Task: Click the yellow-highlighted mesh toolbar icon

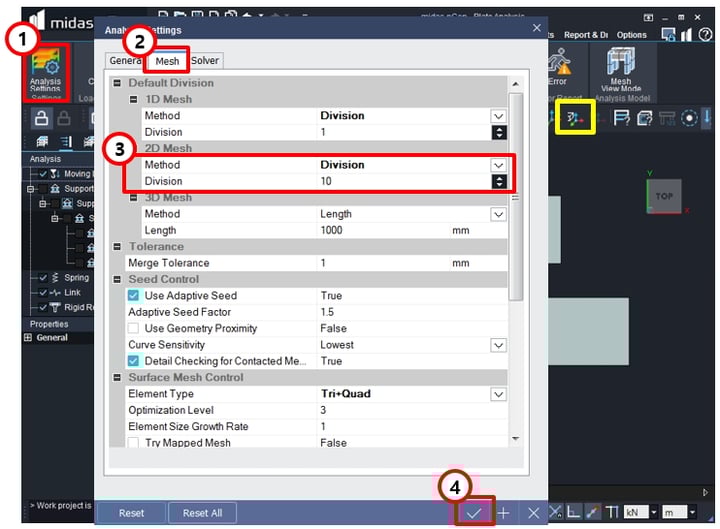Action: [575, 118]
